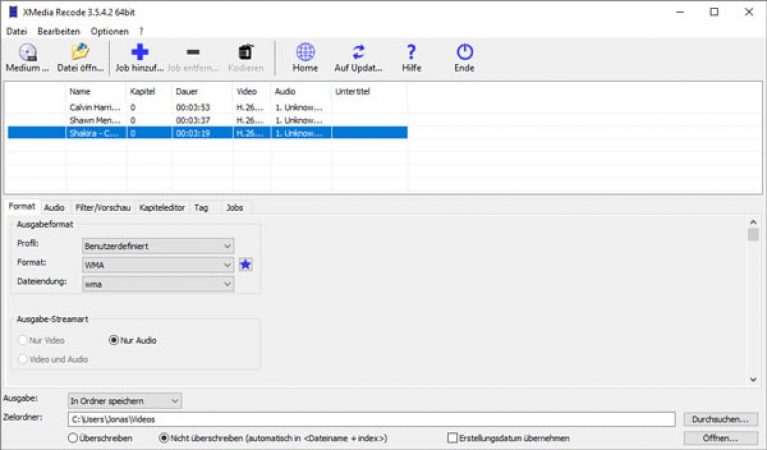The width and height of the screenshot is (767, 450).
Task: Open Hilfe question mark icon
Action: click(x=411, y=52)
